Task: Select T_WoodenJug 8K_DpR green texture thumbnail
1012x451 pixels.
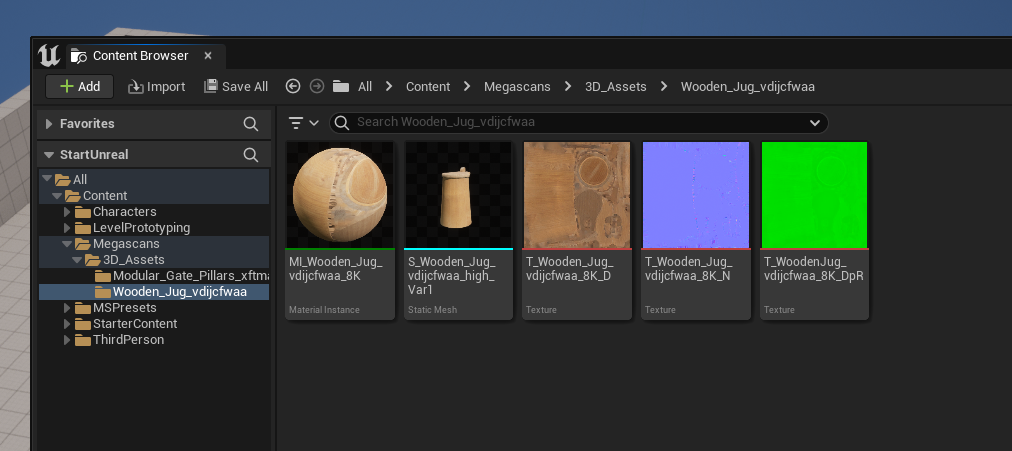Action: 815,195
